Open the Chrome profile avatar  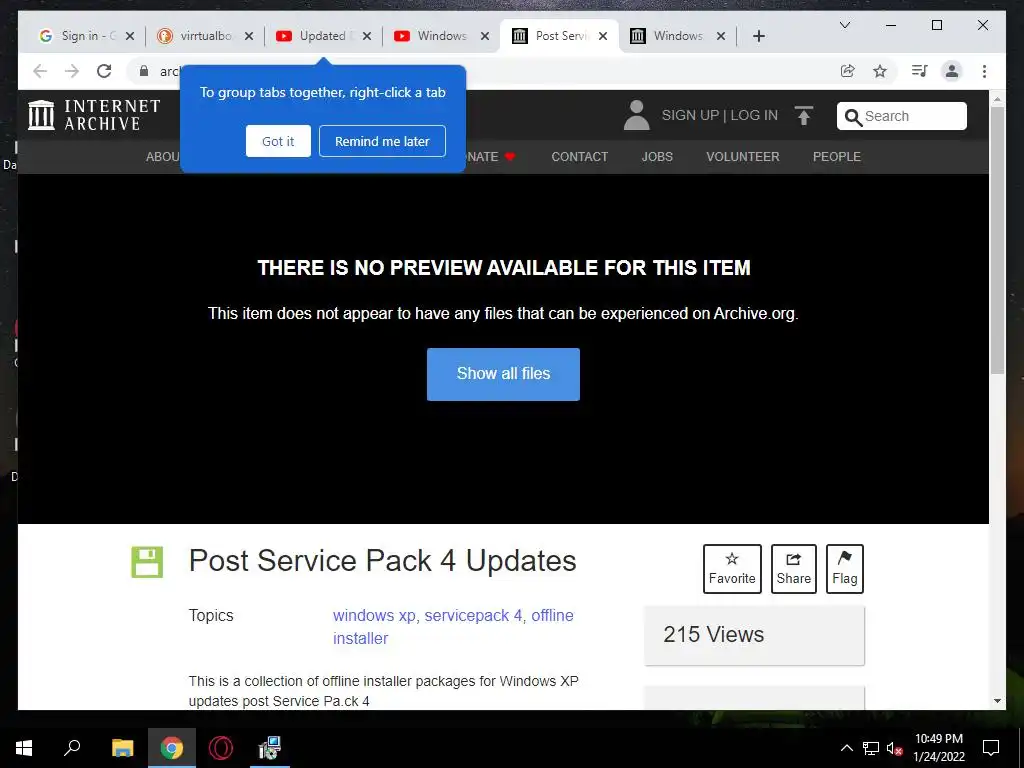tap(952, 71)
